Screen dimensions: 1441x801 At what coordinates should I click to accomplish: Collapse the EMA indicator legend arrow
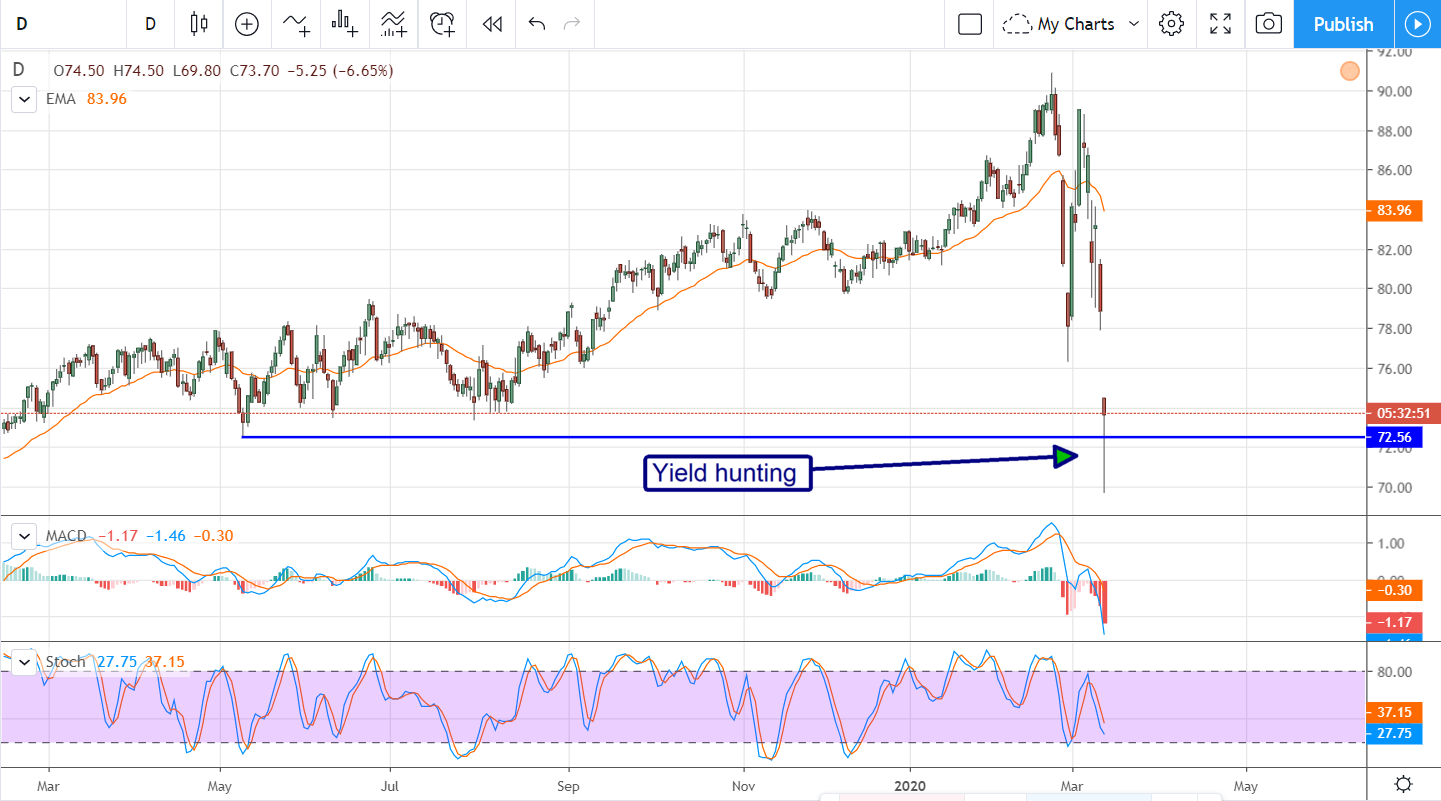(23, 99)
